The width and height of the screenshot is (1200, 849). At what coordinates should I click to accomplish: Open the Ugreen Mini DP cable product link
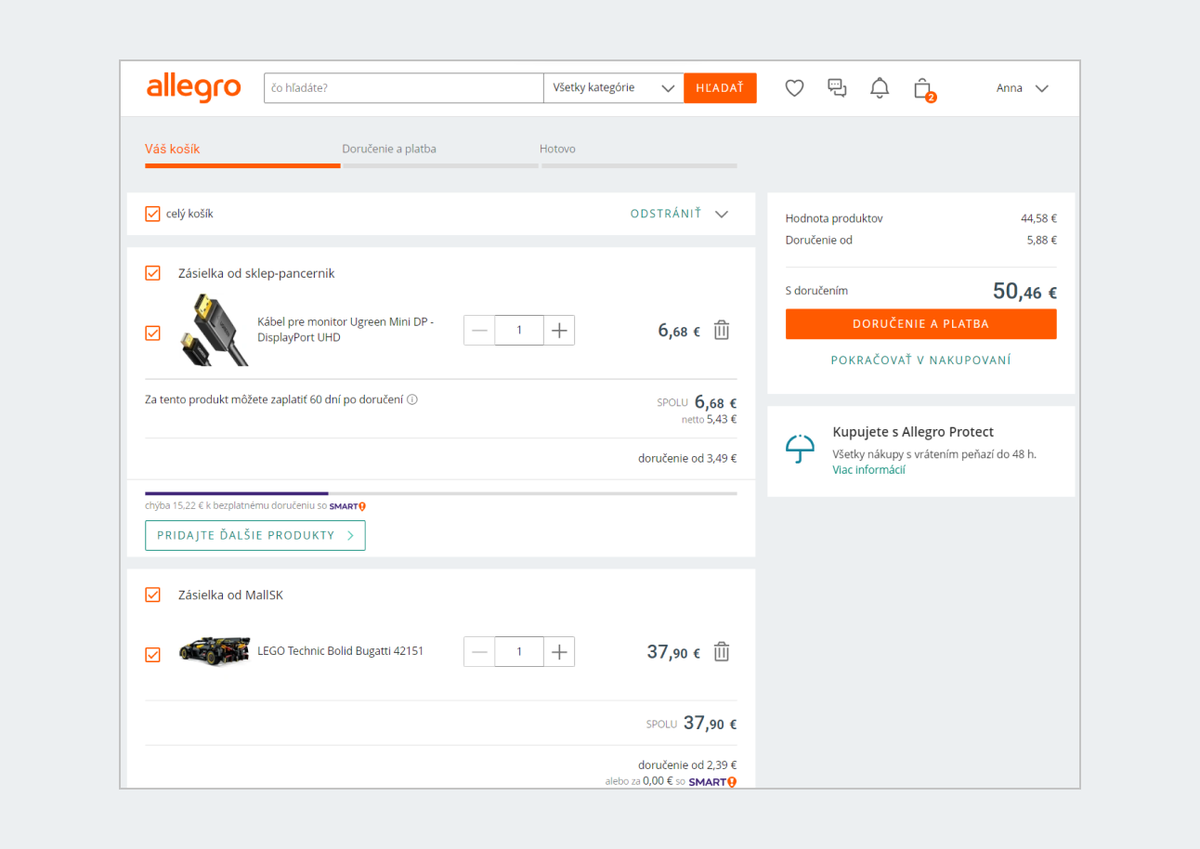346,330
